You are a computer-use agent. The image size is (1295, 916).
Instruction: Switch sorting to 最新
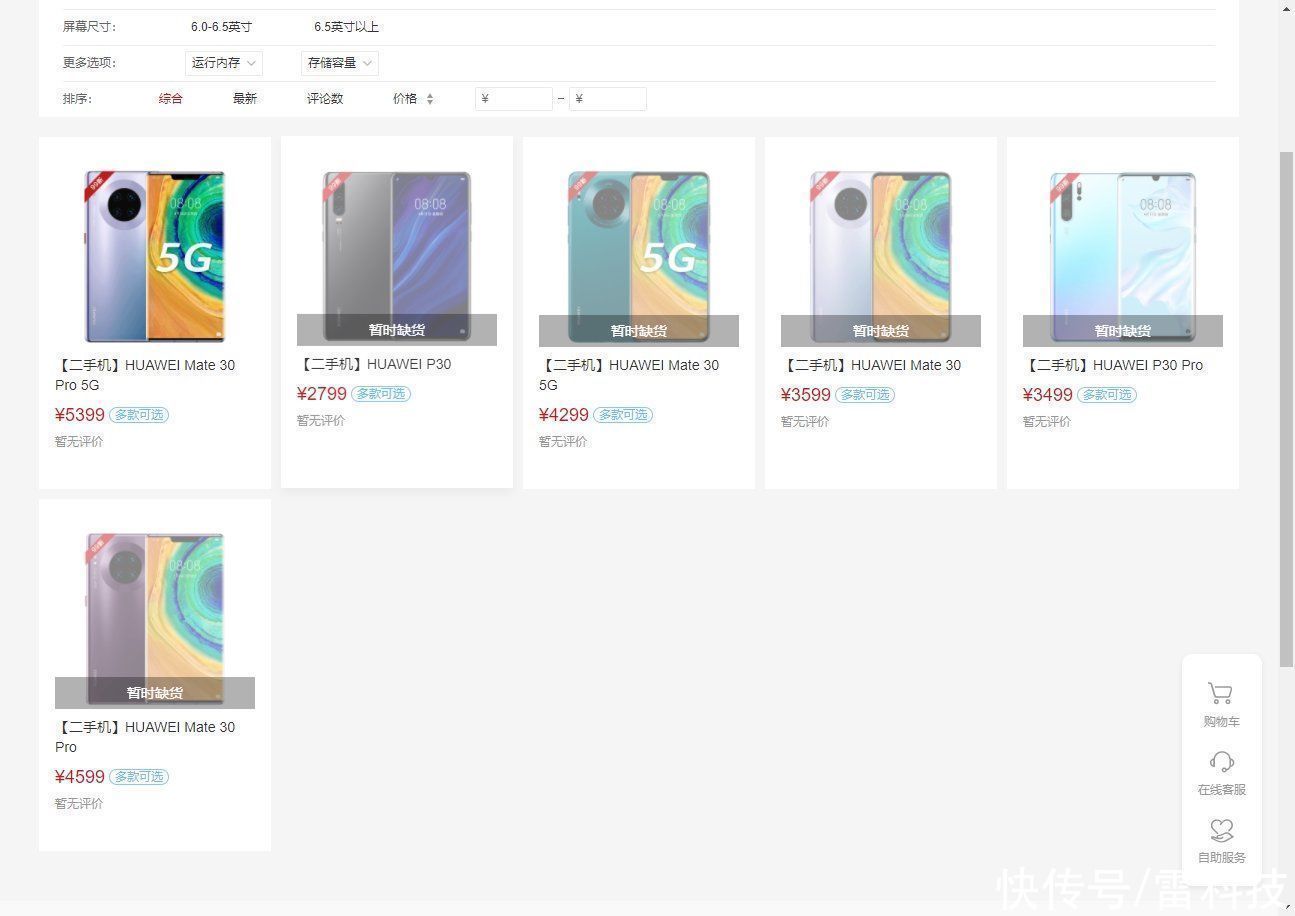point(245,98)
